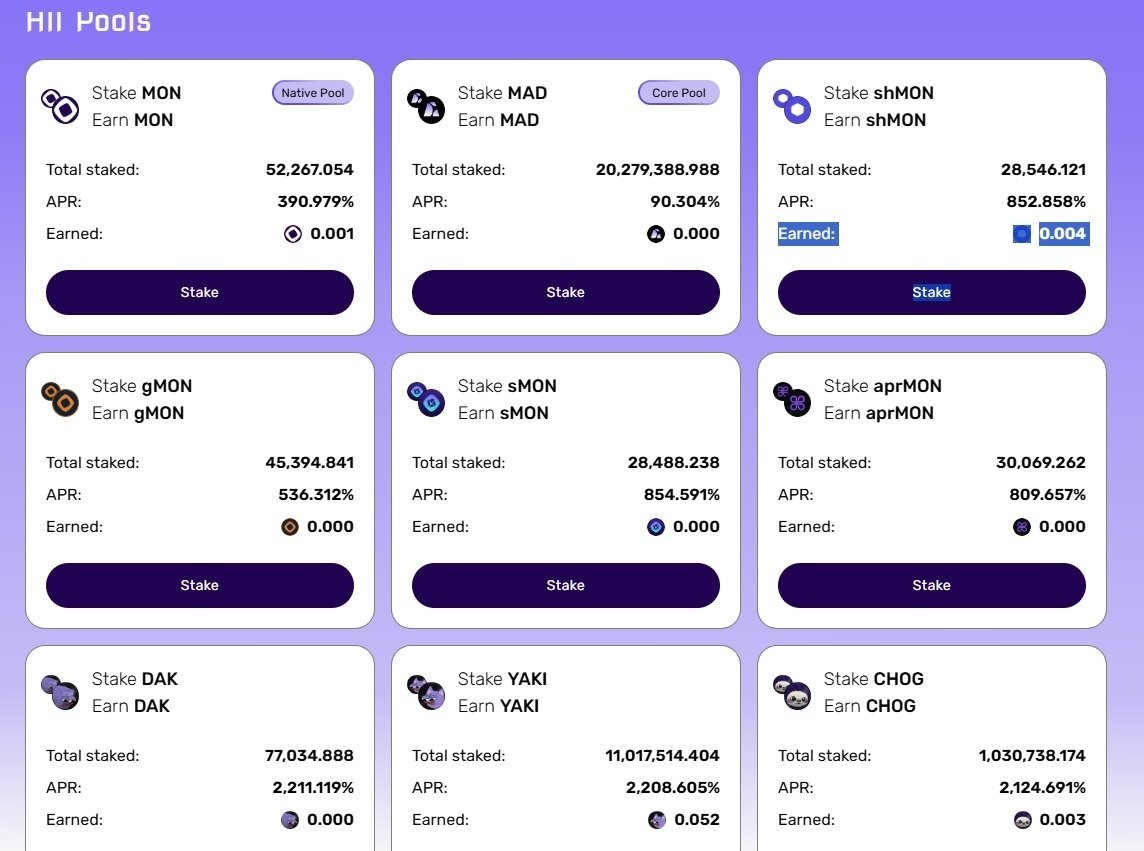Viewport: 1144px width, 851px height.
Task: Click the All Pools heading
Action: [88, 21]
